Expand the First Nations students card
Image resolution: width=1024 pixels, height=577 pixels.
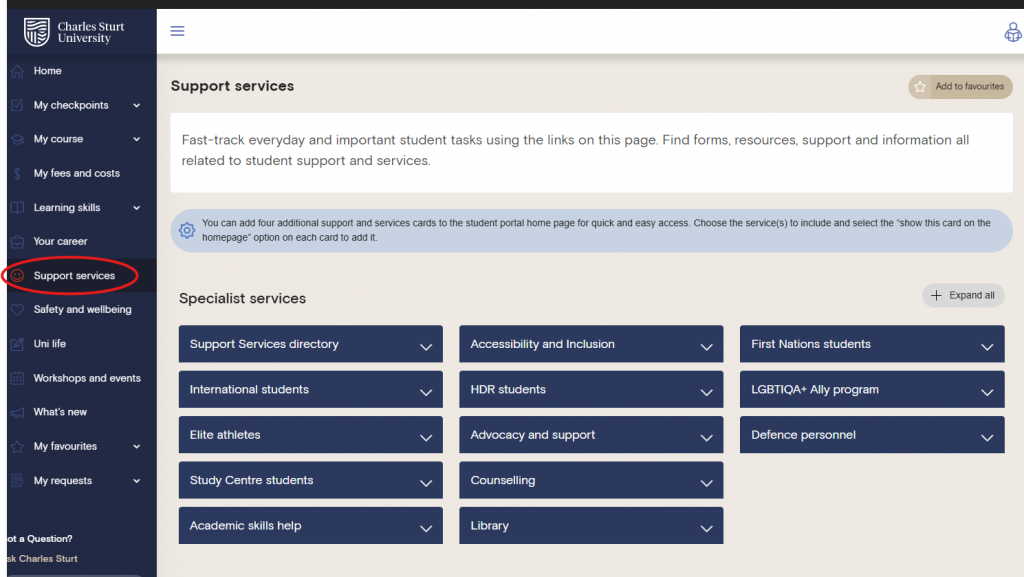tap(986, 346)
